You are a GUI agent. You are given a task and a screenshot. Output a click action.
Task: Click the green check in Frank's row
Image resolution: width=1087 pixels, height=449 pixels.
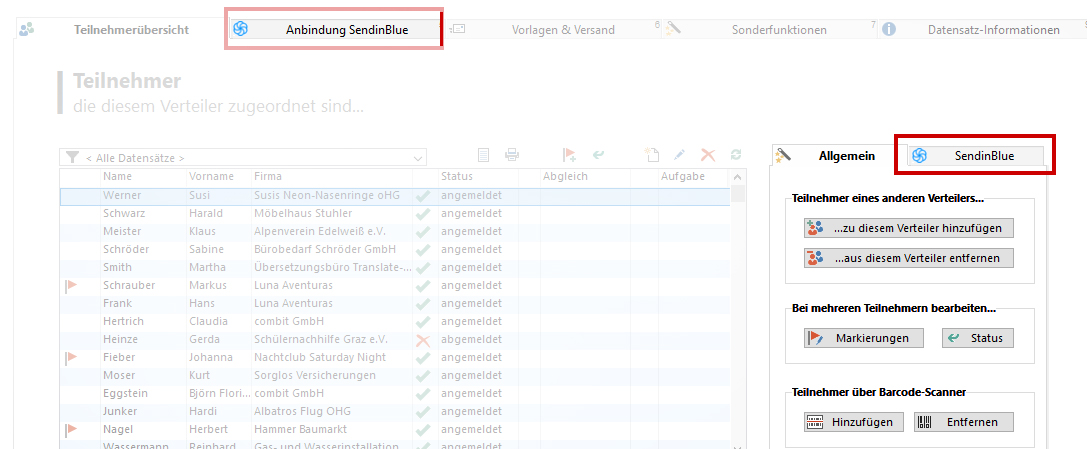423,304
